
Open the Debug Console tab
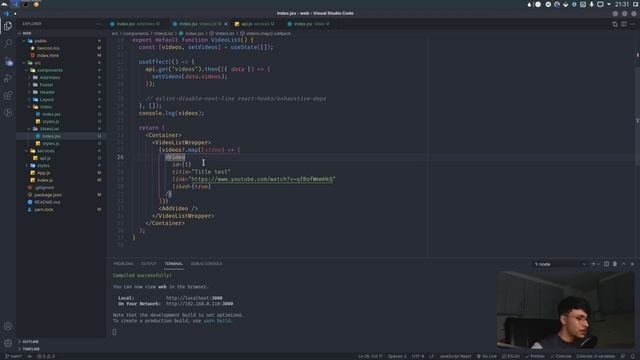[x=207, y=264]
